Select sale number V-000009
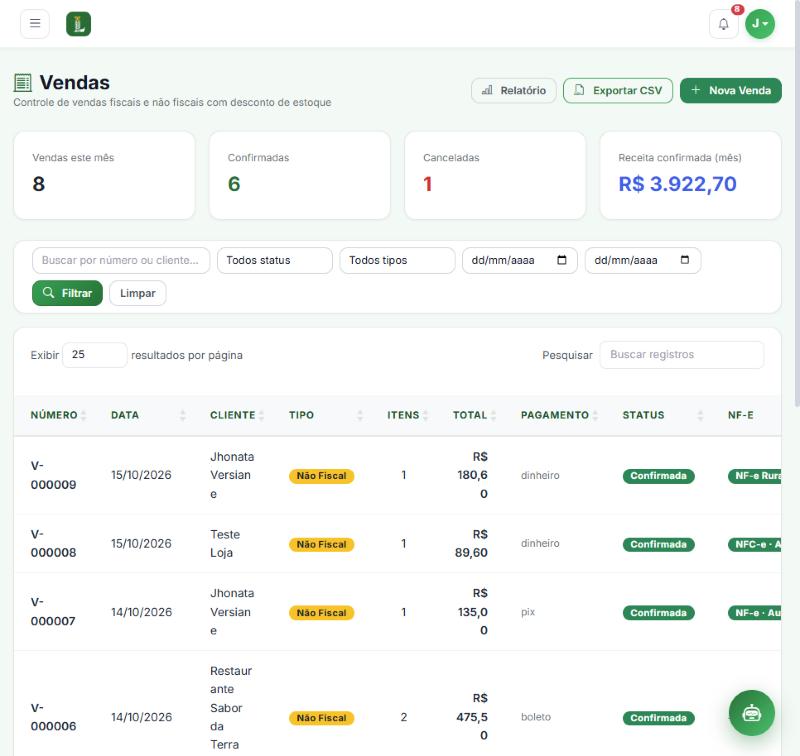The width and height of the screenshot is (800, 756). 53,475
